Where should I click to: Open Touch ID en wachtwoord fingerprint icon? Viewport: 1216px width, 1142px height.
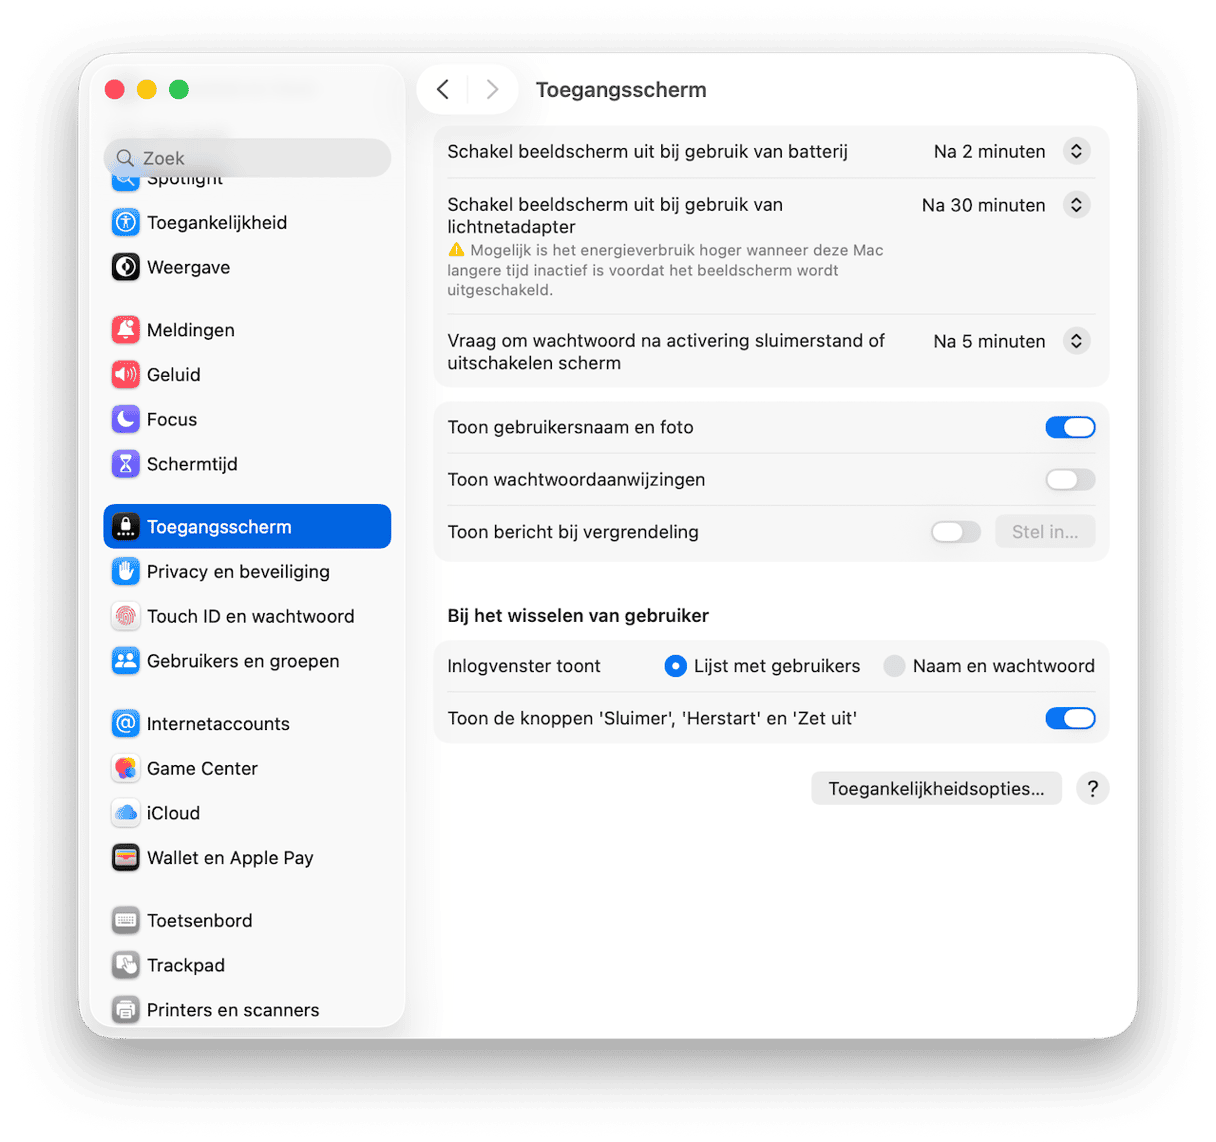coord(125,616)
